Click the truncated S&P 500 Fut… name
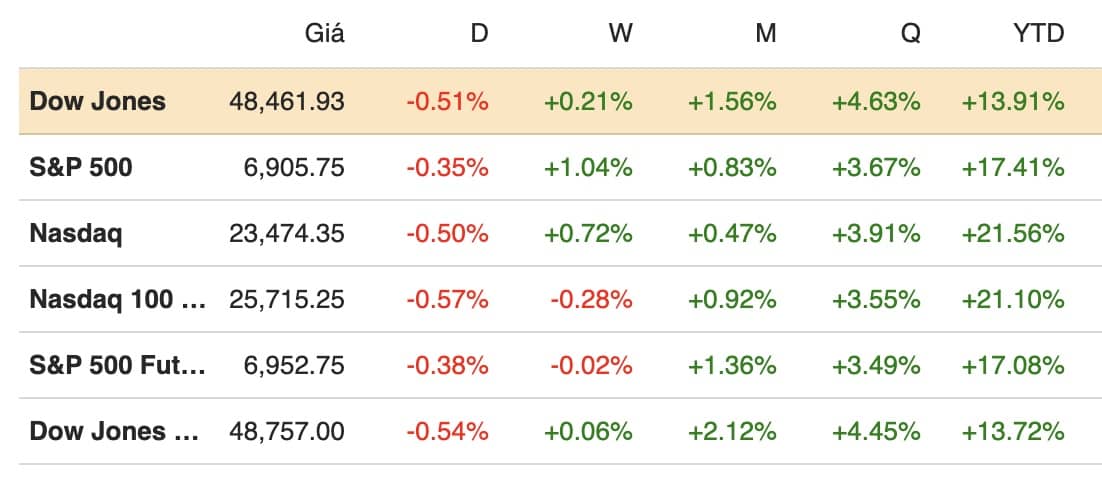The height and width of the screenshot is (488, 1102). click(x=117, y=365)
